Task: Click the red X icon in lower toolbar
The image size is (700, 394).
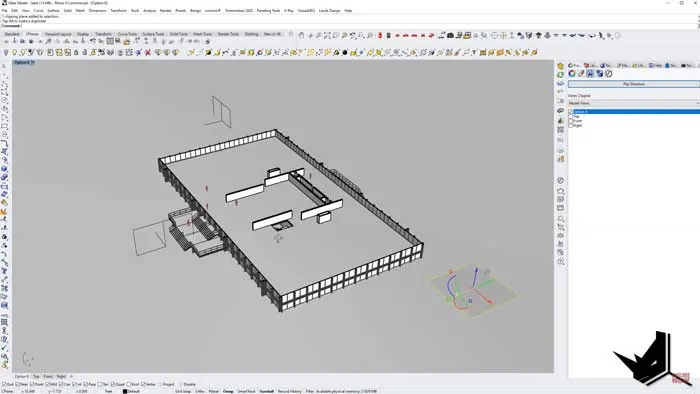Action: [x=148, y=52]
